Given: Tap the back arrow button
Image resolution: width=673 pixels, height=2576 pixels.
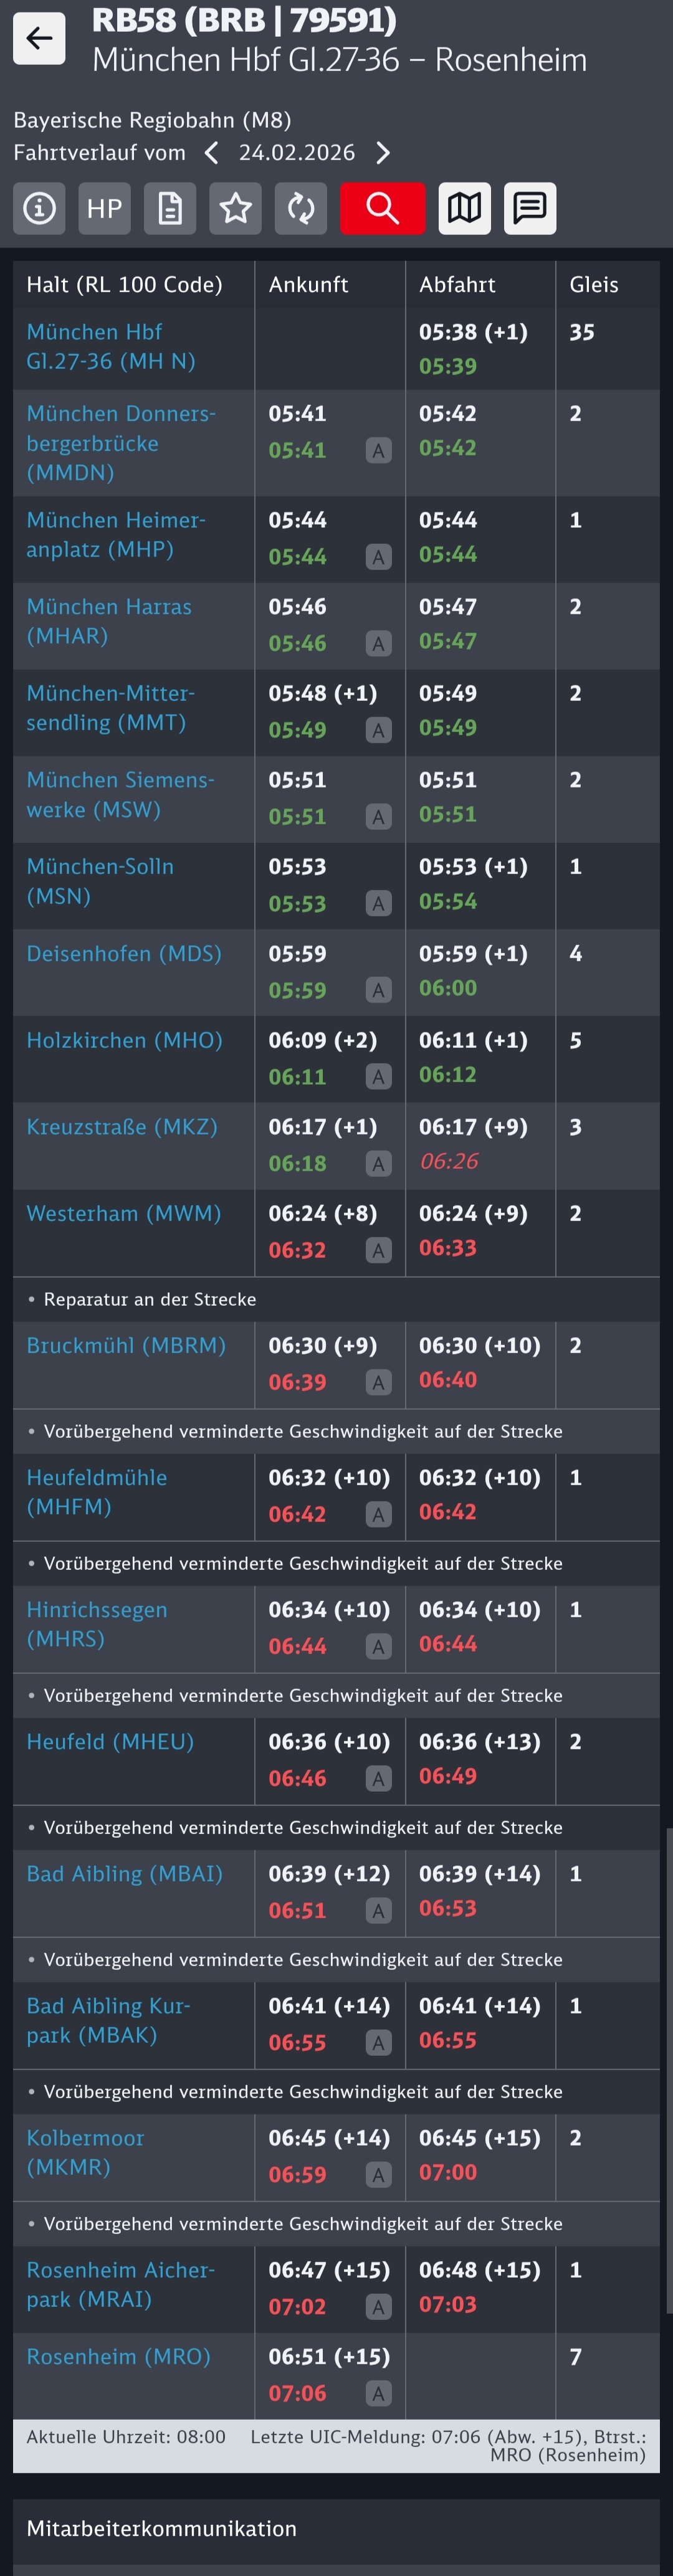Looking at the screenshot, I should [39, 39].
